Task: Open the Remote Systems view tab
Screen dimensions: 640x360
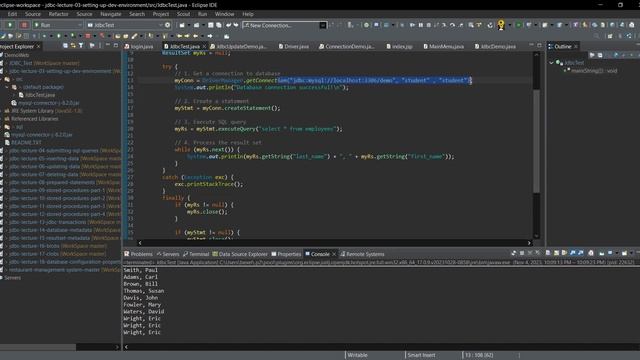Action: click(x=362, y=254)
